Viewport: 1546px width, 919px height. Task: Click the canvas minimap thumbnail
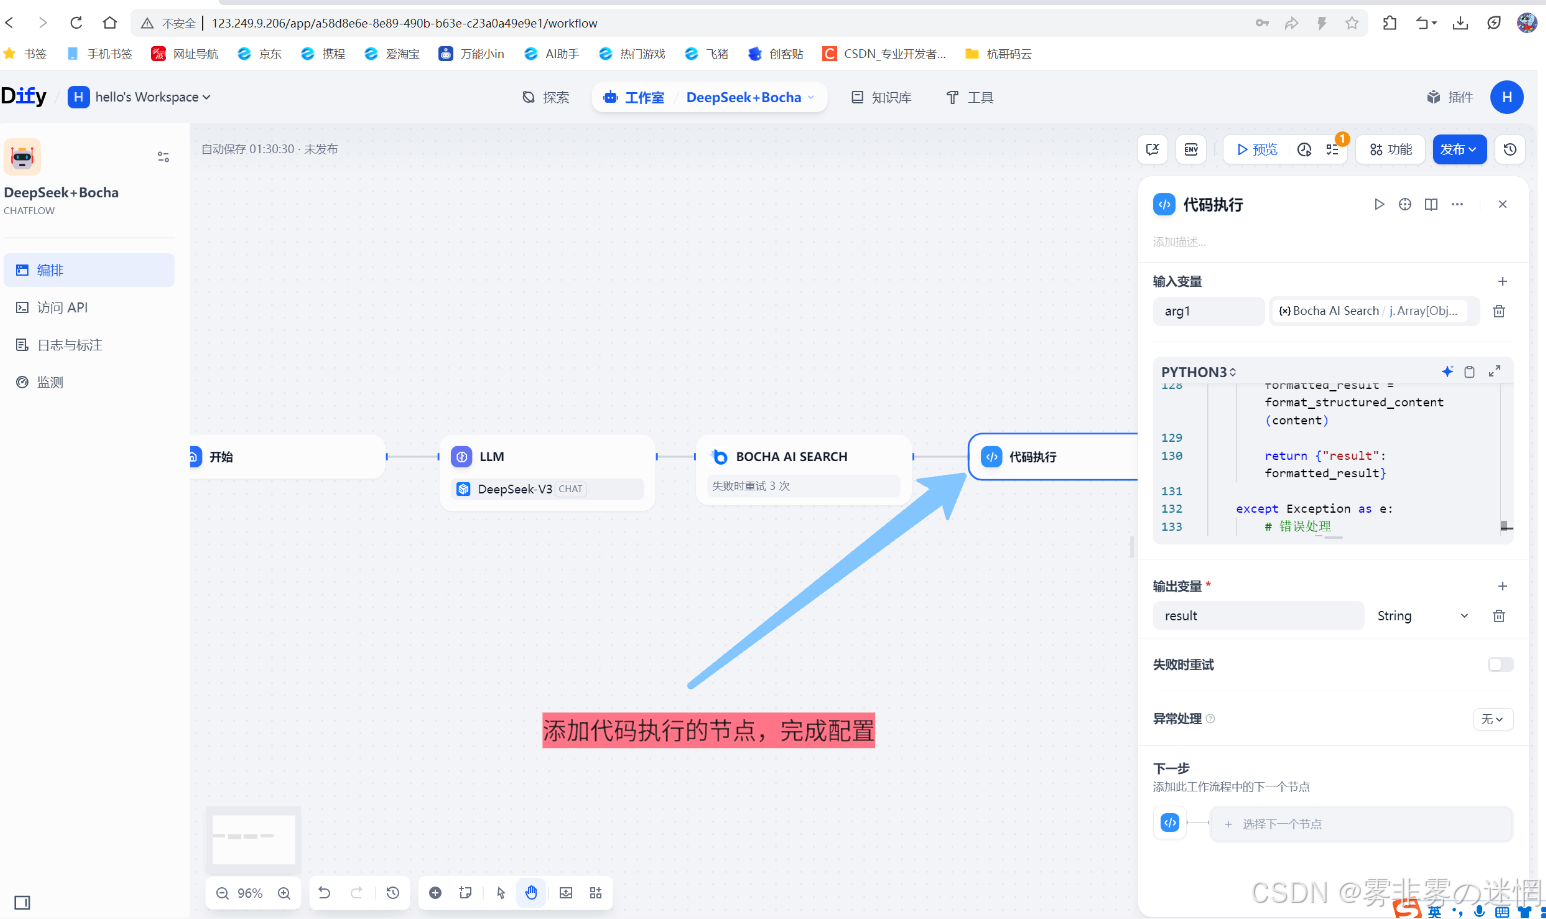point(253,838)
